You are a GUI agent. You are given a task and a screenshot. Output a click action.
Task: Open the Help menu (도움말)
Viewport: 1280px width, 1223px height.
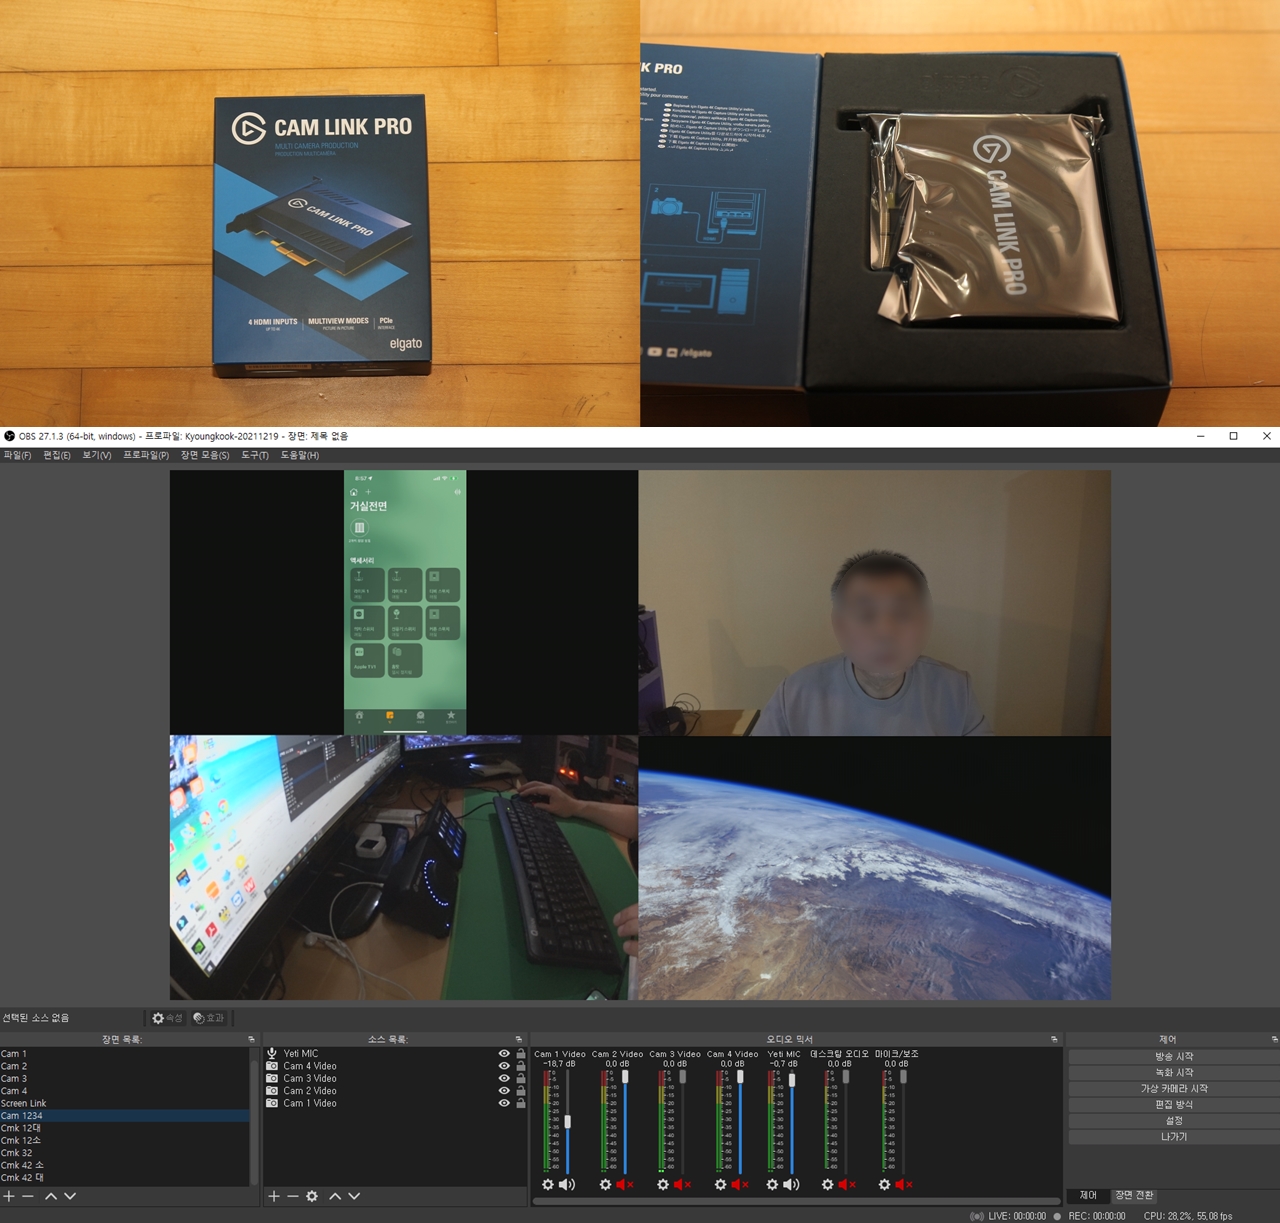tap(300, 455)
